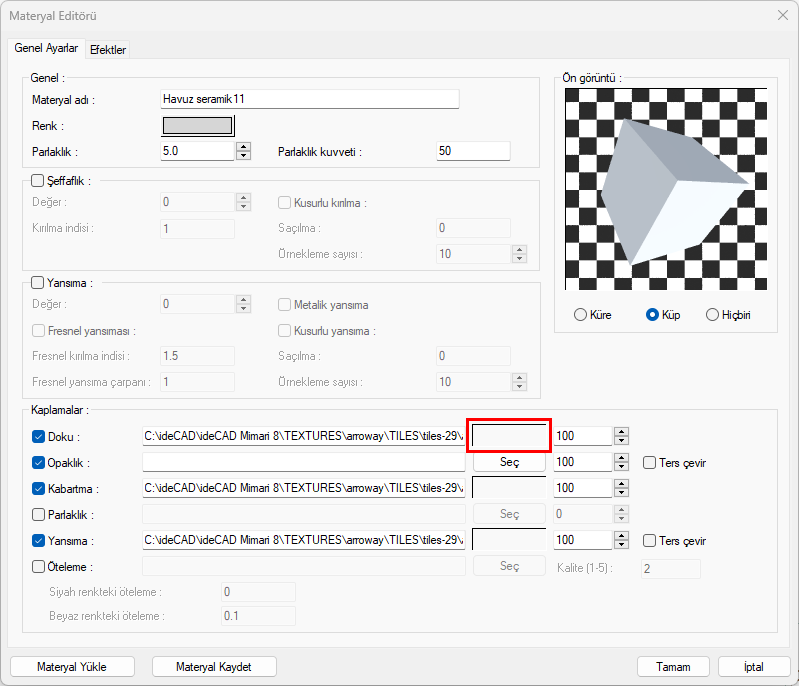Decrease Parlaklık value with down arrow
The height and width of the screenshot is (686, 799).
pyautogui.click(x=243, y=156)
